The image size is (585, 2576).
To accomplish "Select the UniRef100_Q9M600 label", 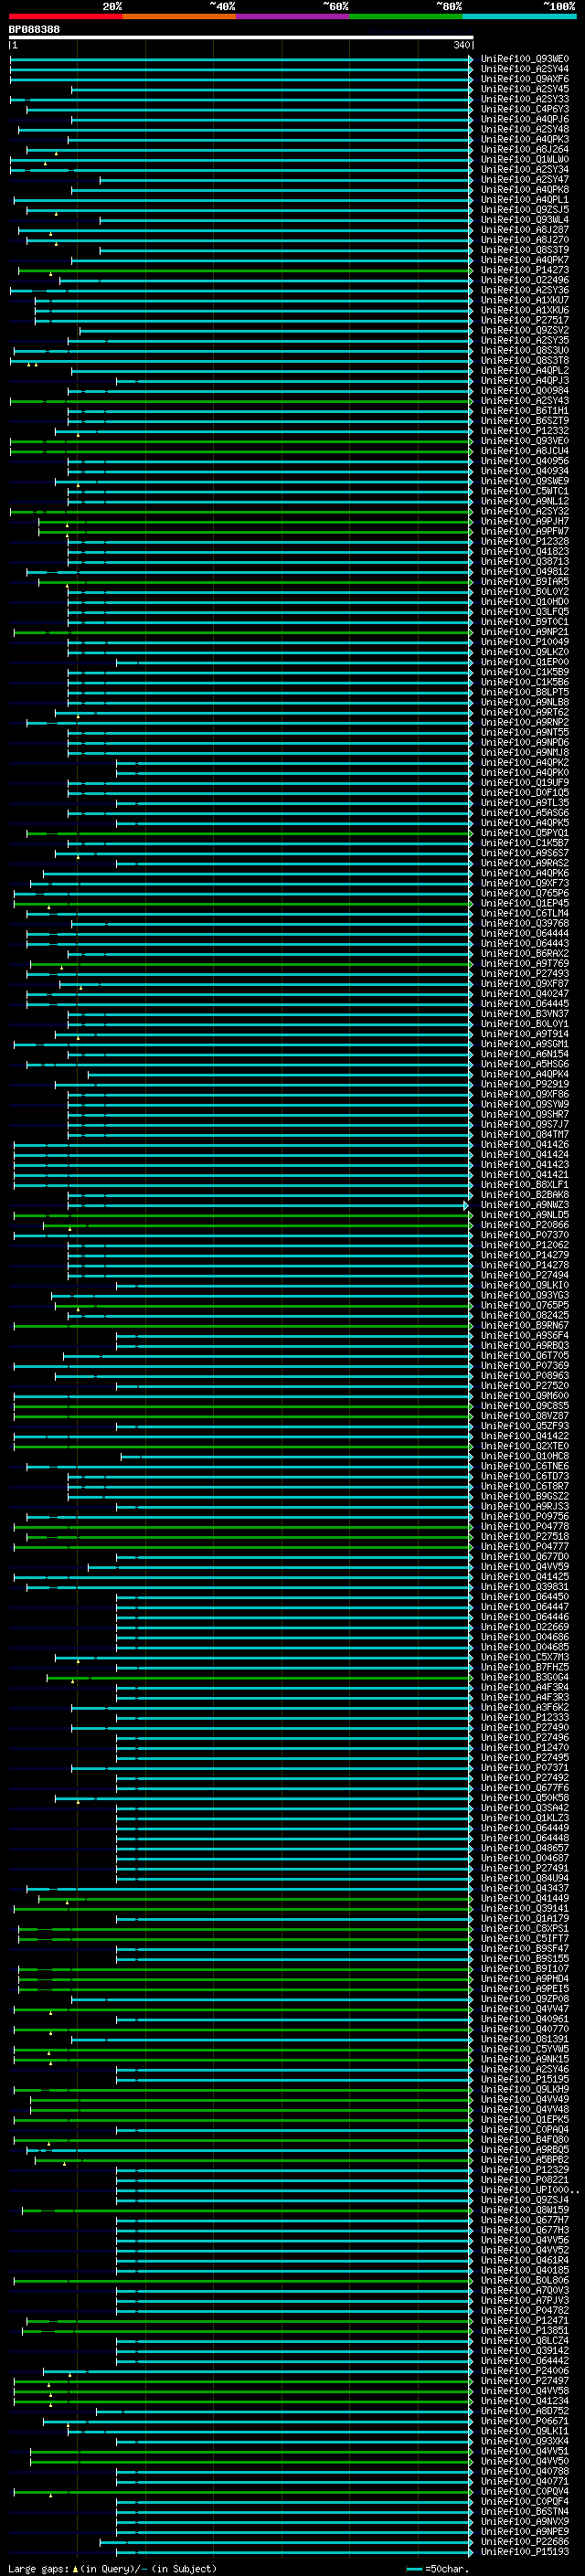I will coord(525,1396).
